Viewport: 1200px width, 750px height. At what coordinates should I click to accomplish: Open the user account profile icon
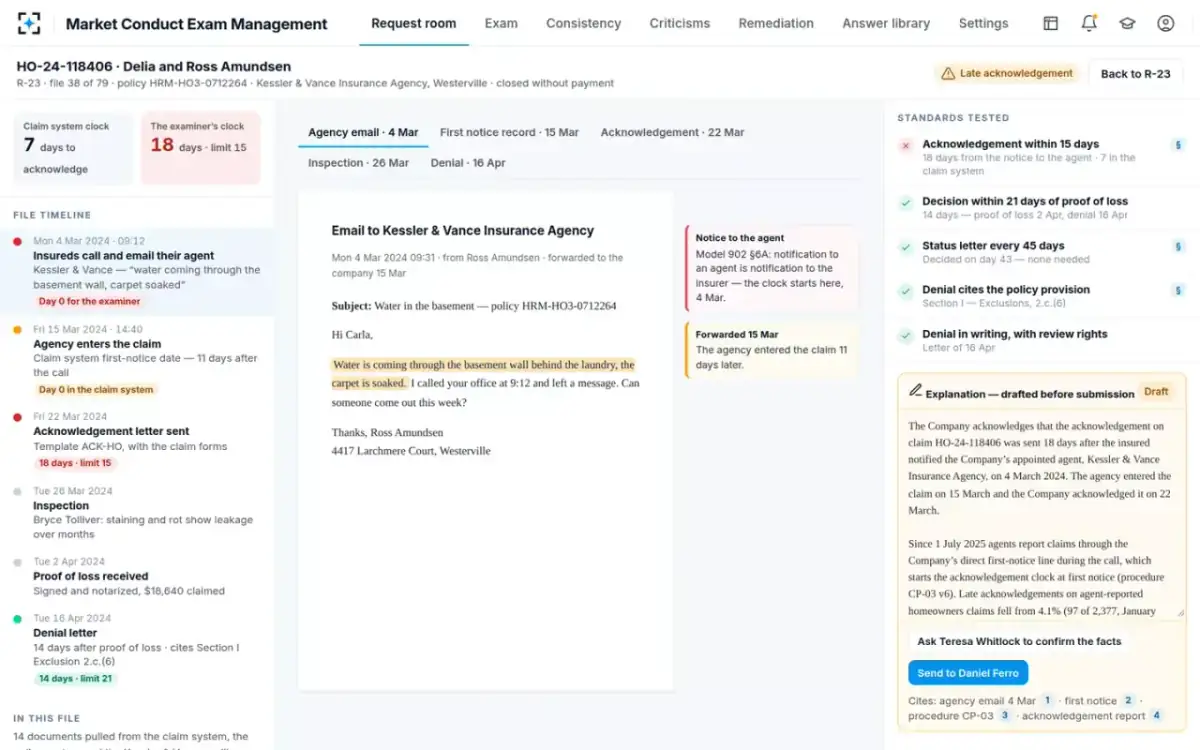(x=1165, y=23)
